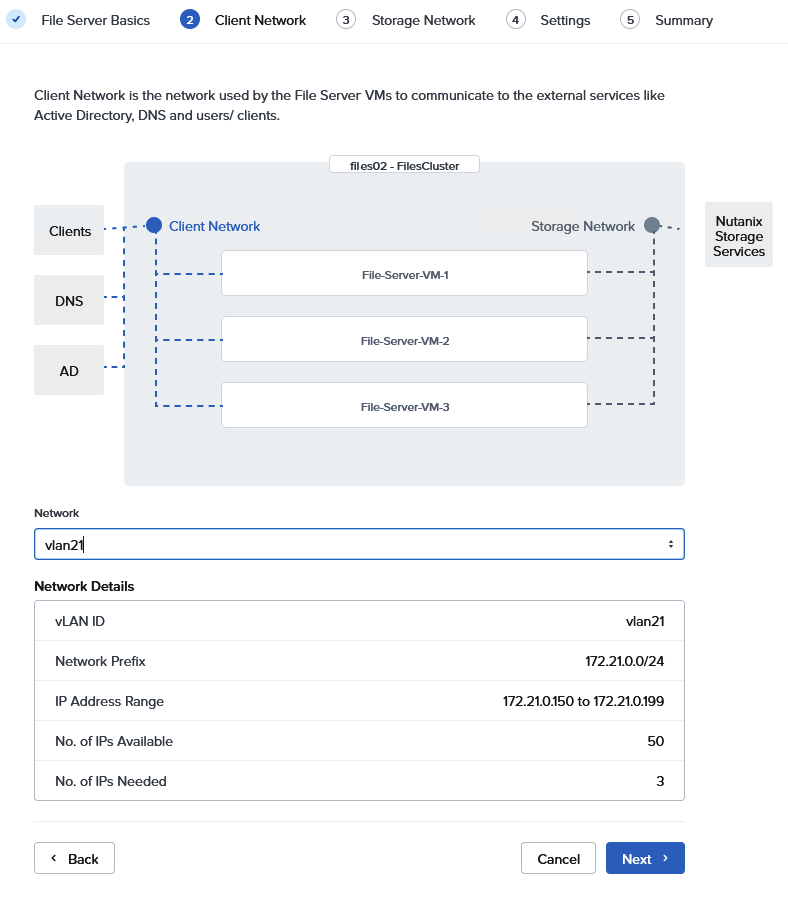Viewport: 788px width, 908px height.
Task: Click the step 4 number circle
Action: click(516, 20)
